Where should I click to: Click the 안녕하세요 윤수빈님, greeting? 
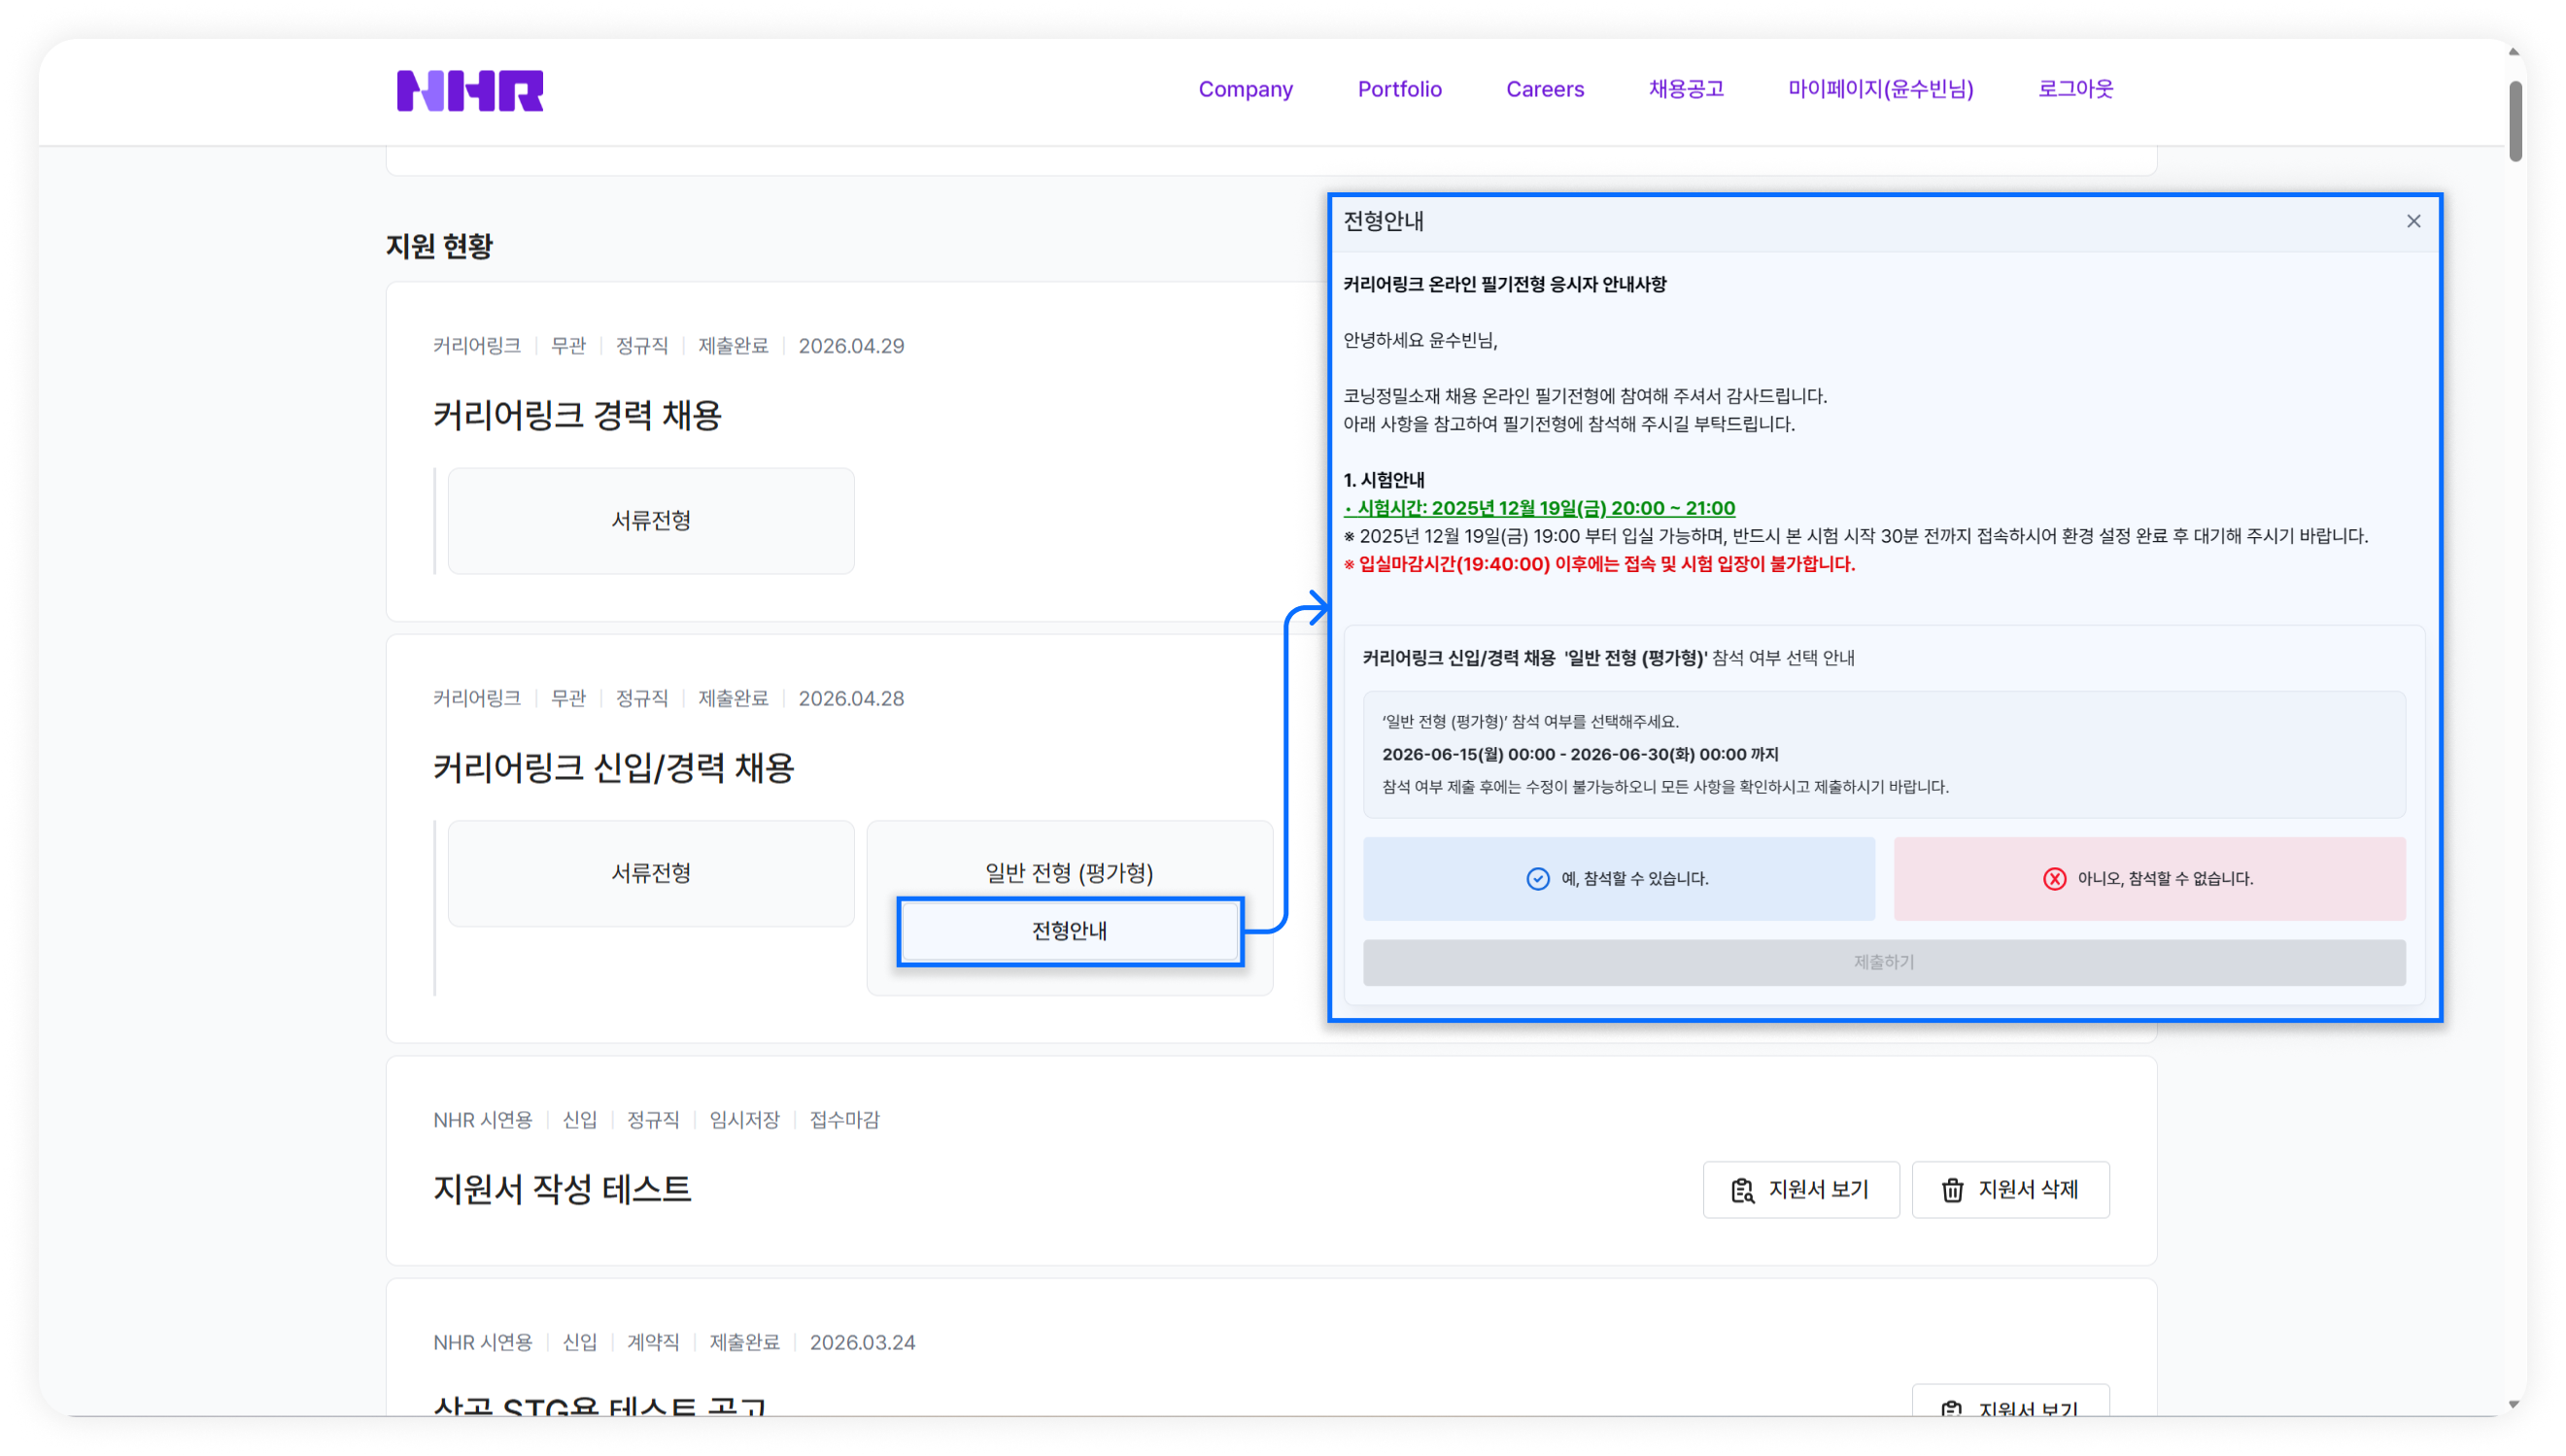click(x=1420, y=340)
